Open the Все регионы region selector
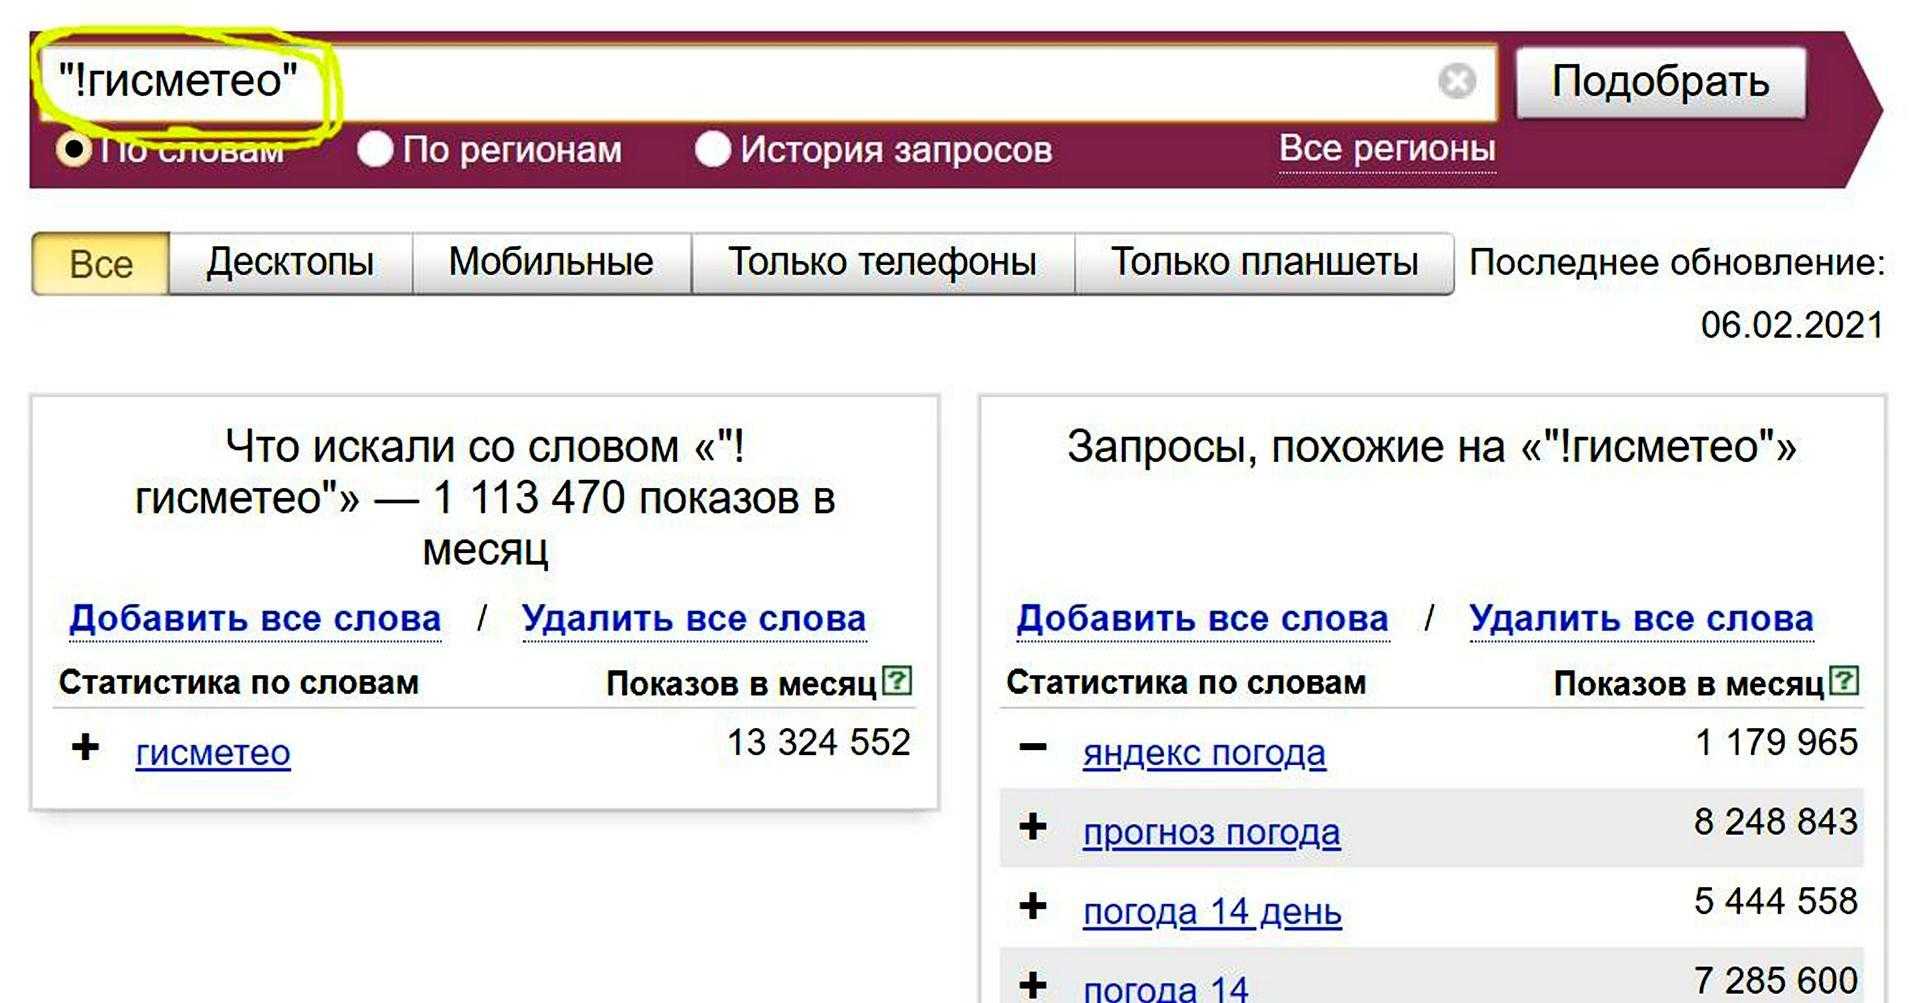1920x1003 pixels. tap(1386, 149)
